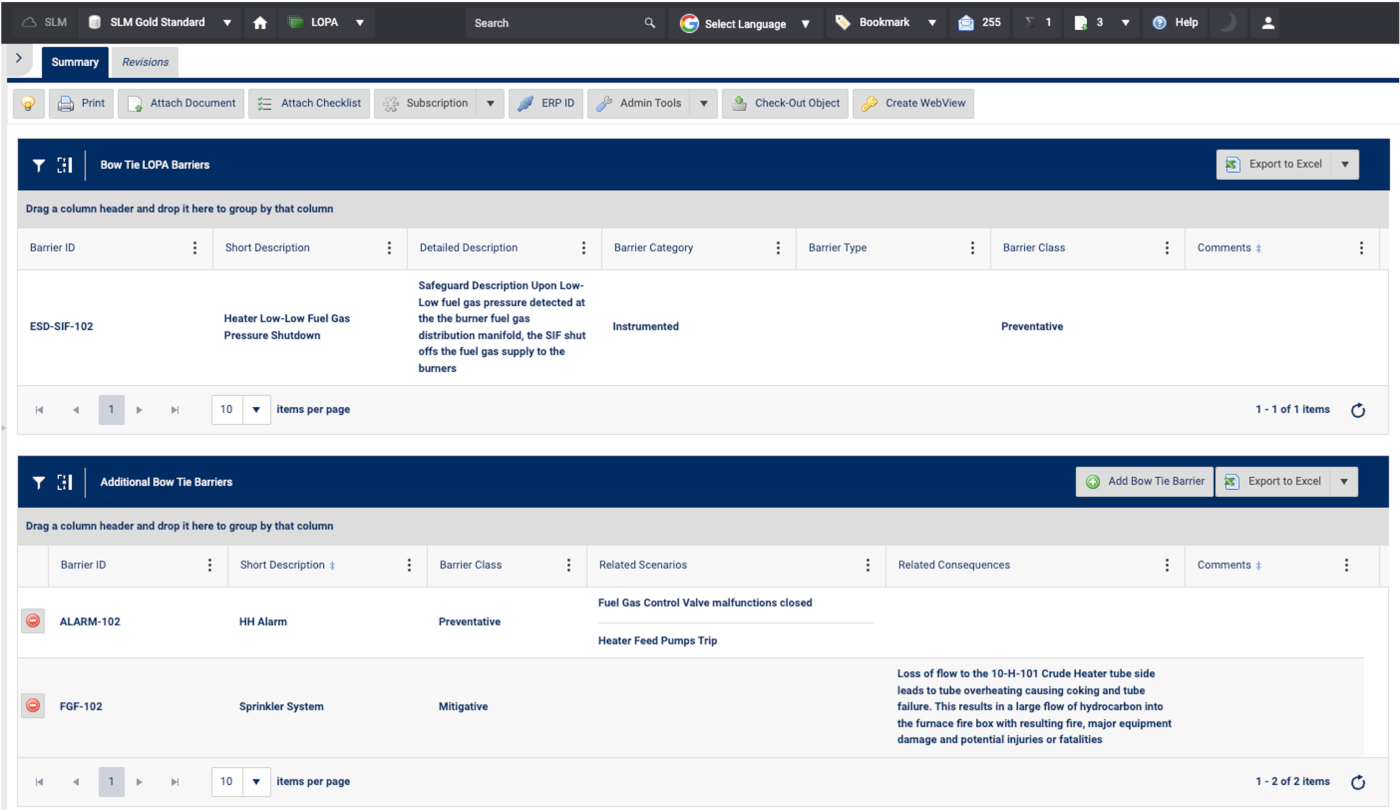Click the Add Bow Tie Barrier button
The image size is (1400, 811).
[1144, 481]
